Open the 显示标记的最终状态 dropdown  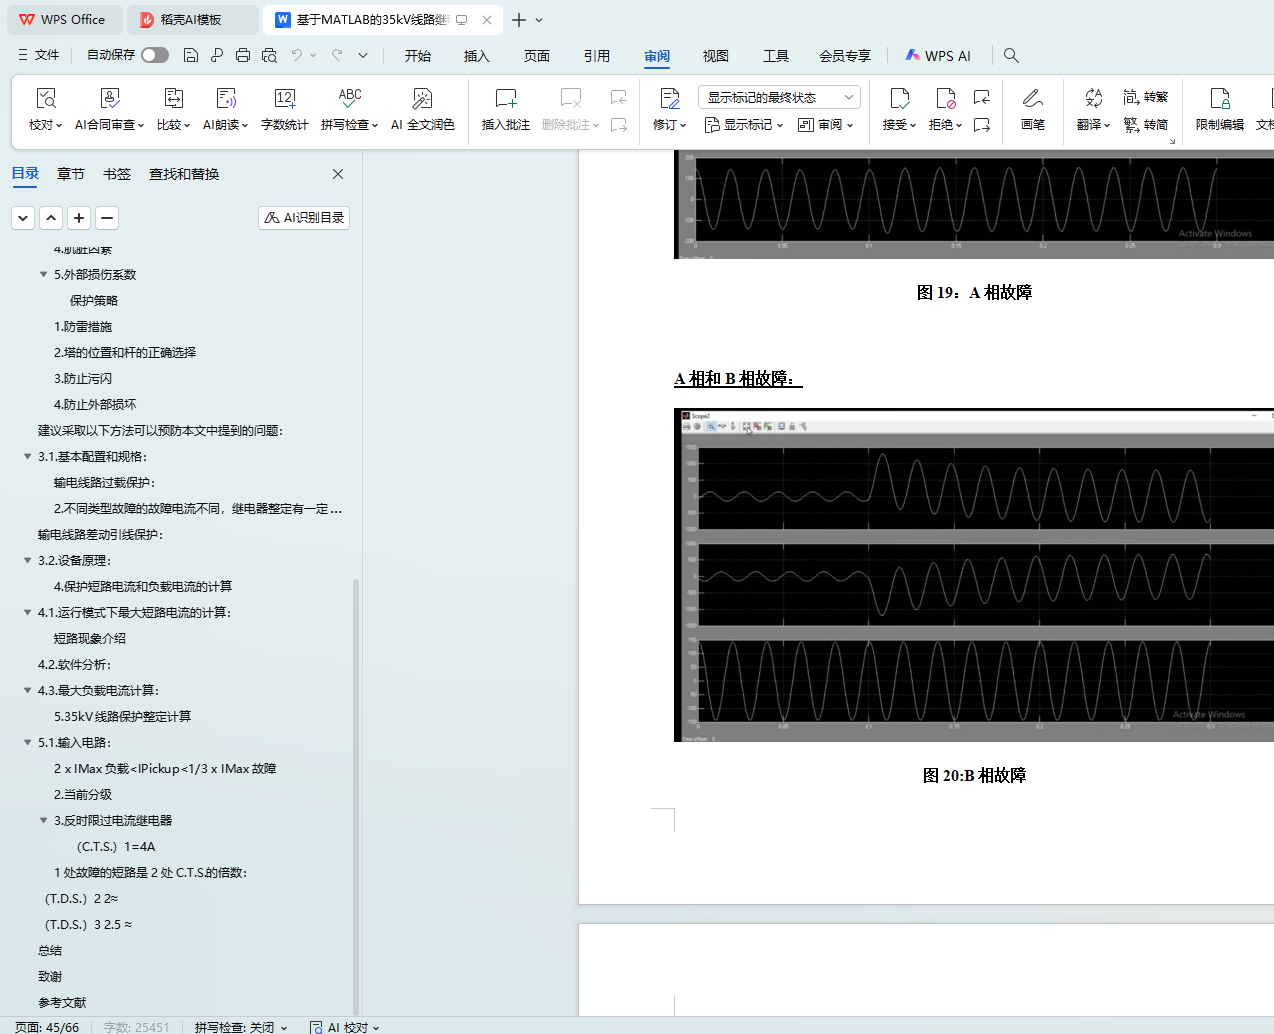(778, 97)
